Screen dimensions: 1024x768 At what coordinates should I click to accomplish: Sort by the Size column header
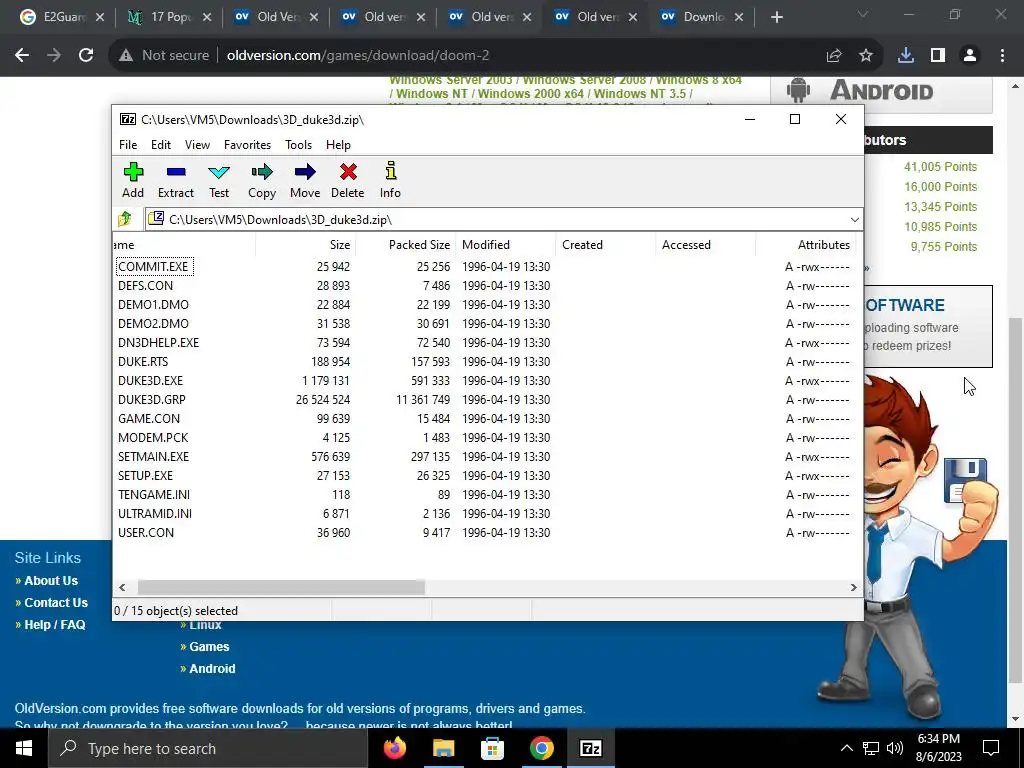pyautogui.click(x=306, y=245)
